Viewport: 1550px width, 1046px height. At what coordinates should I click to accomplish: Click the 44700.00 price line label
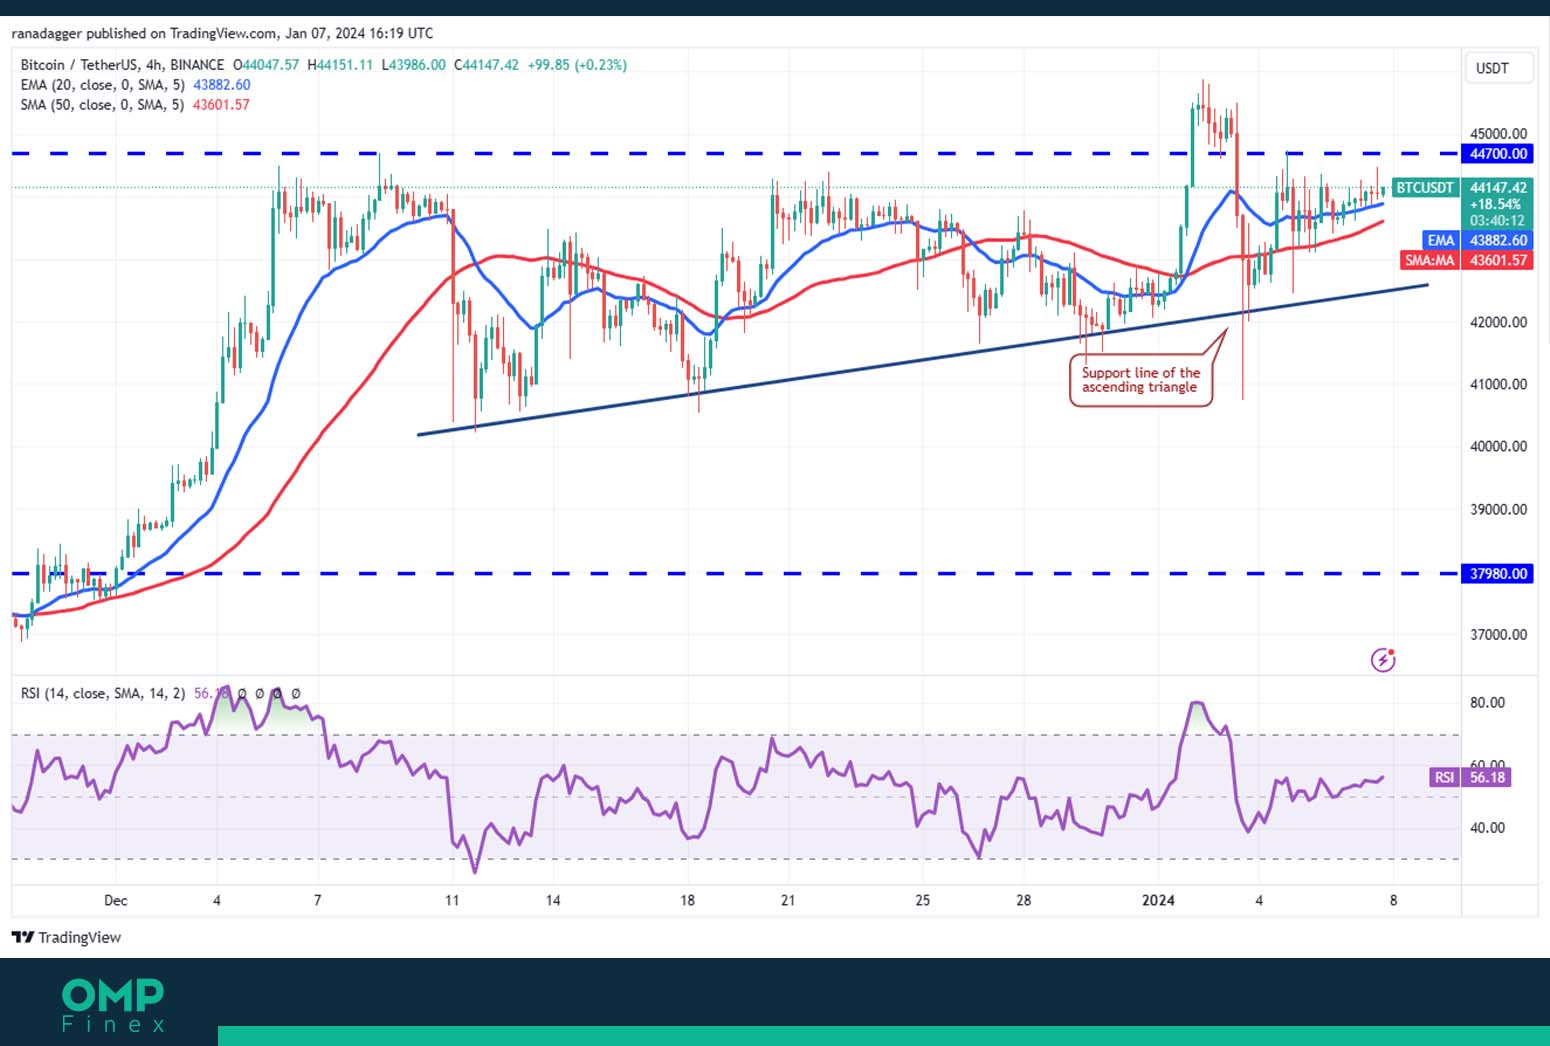1497,154
